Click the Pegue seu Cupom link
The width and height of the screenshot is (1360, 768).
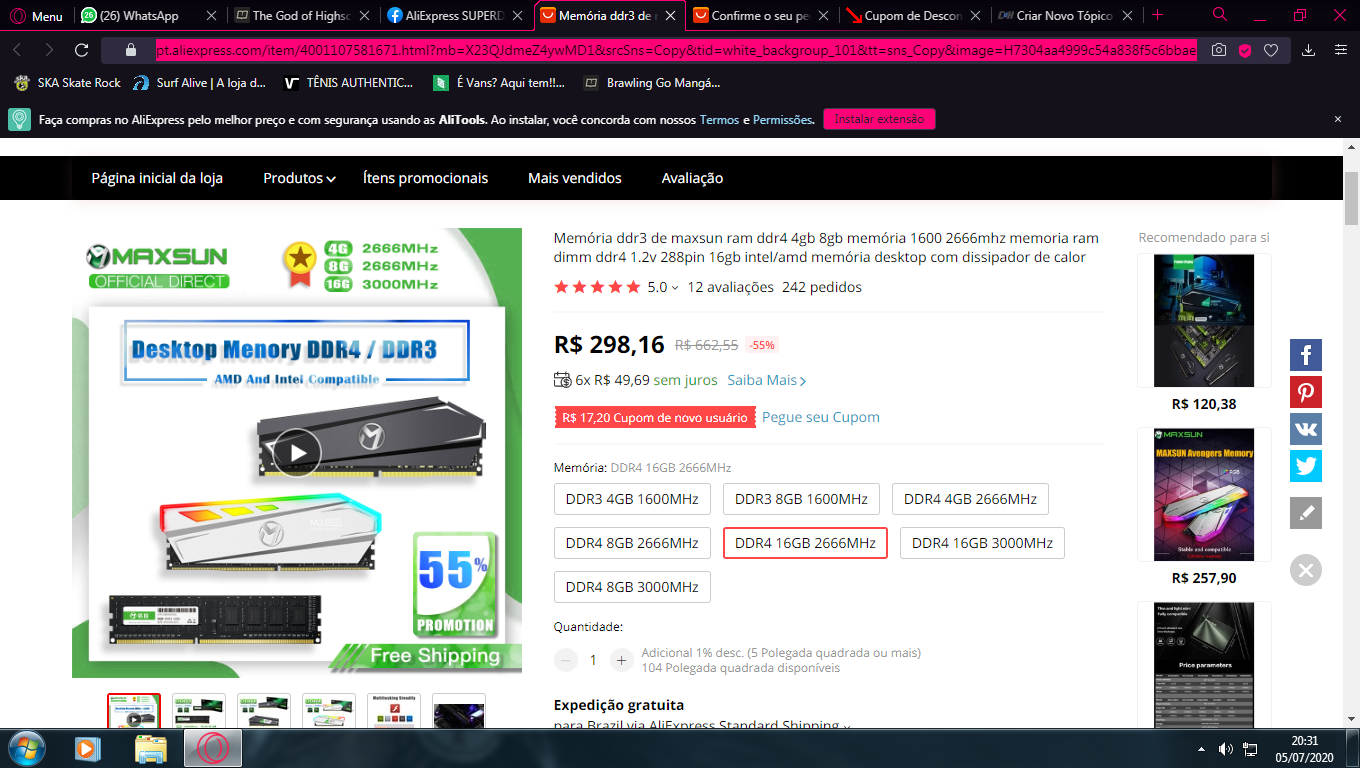821,417
